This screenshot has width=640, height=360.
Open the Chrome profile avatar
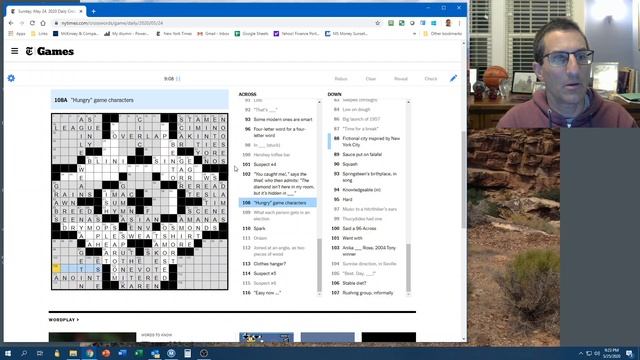pos(448,23)
